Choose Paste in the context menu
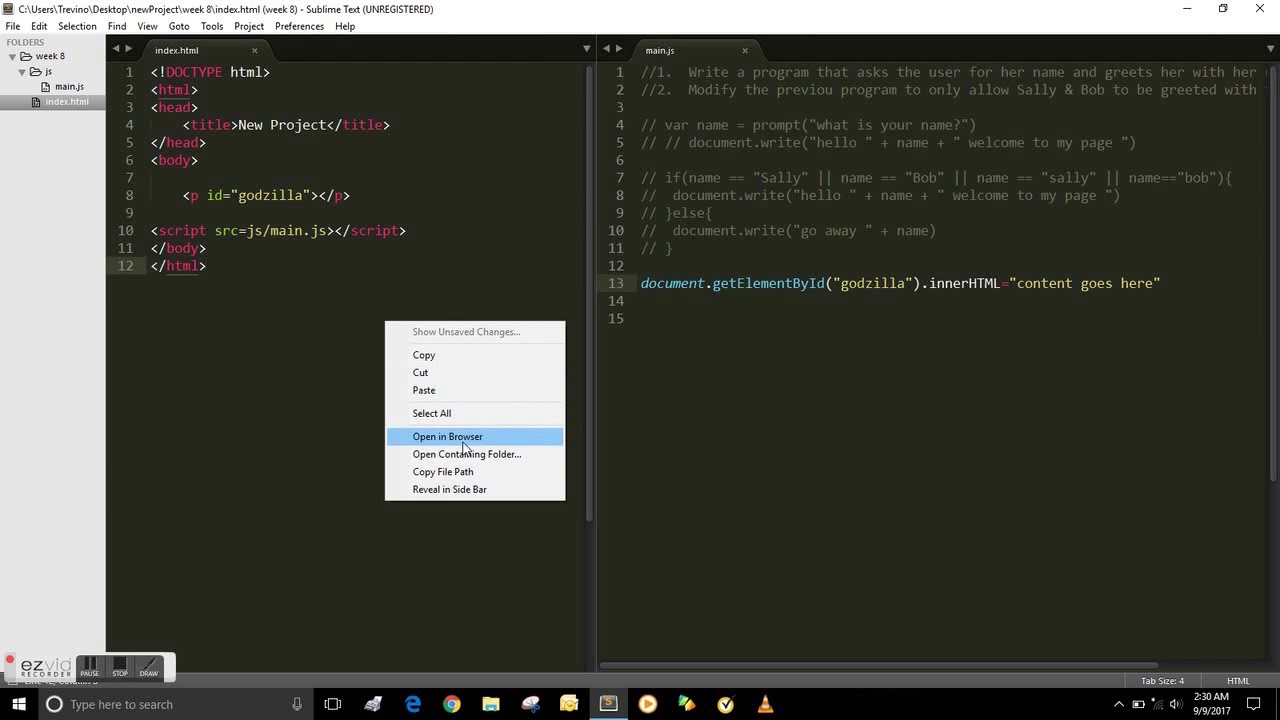1280x720 pixels. point(475,390)
